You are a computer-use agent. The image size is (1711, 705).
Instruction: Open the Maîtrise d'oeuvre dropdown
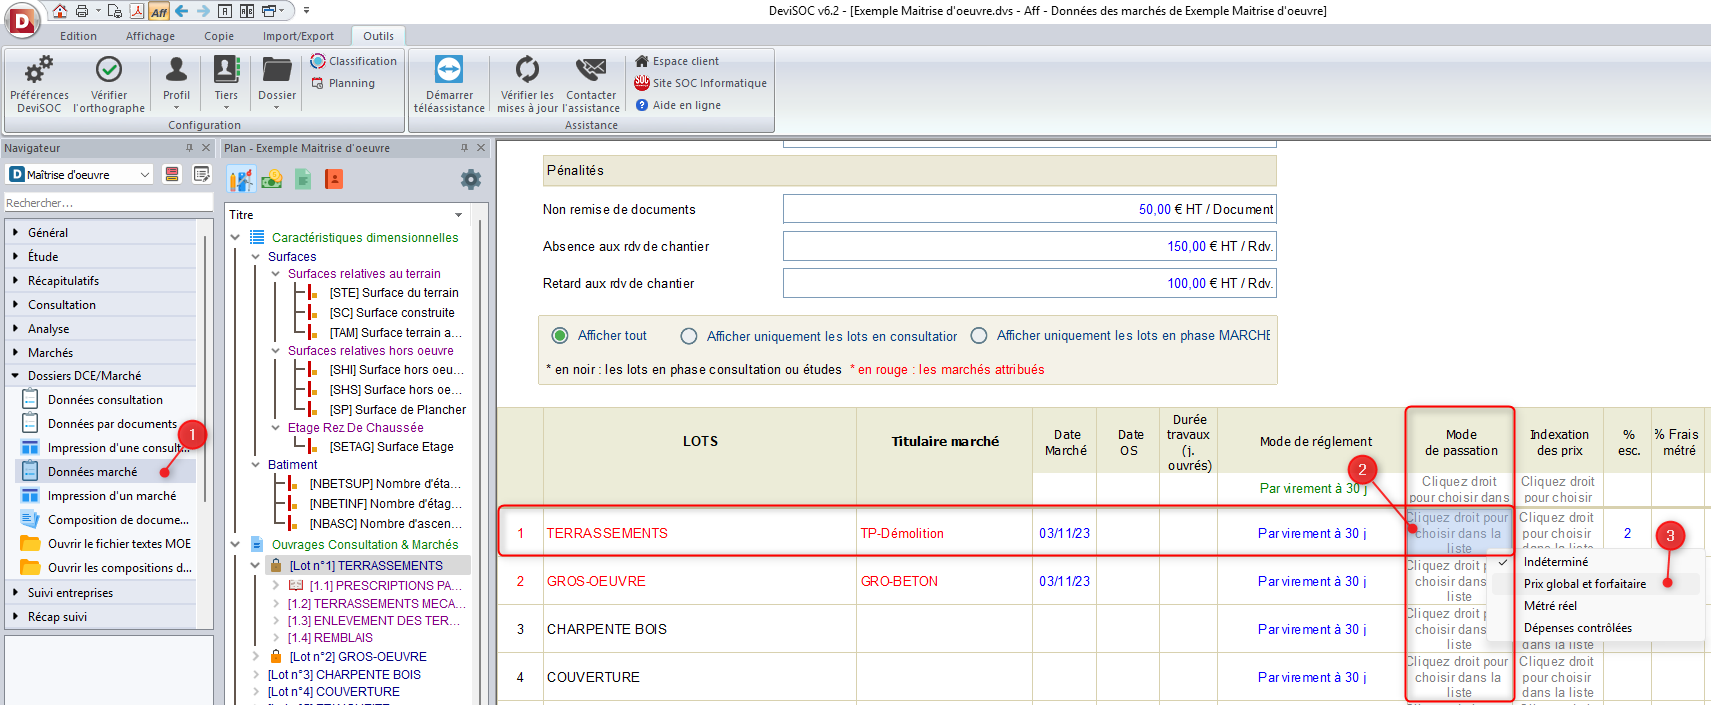pyautogui.click(x=80, y=175)
